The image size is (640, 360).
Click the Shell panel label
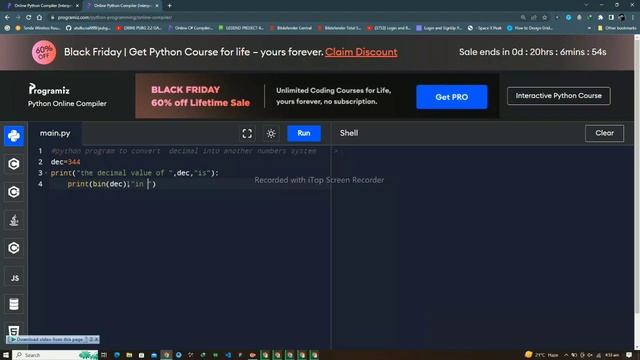pos(349,133)
